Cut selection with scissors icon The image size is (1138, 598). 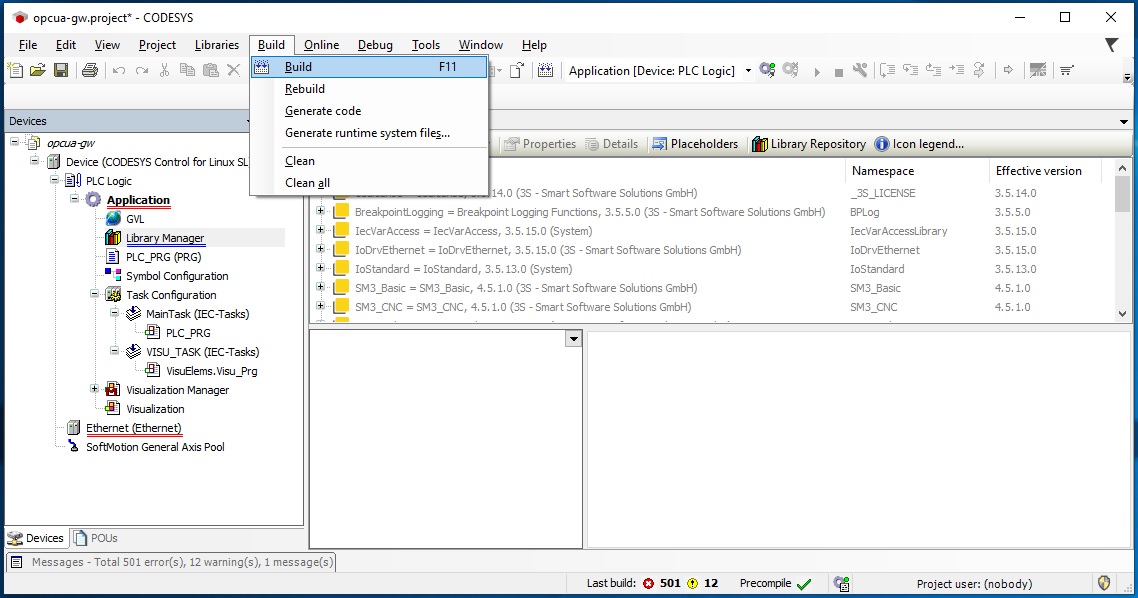pos(165,70)
